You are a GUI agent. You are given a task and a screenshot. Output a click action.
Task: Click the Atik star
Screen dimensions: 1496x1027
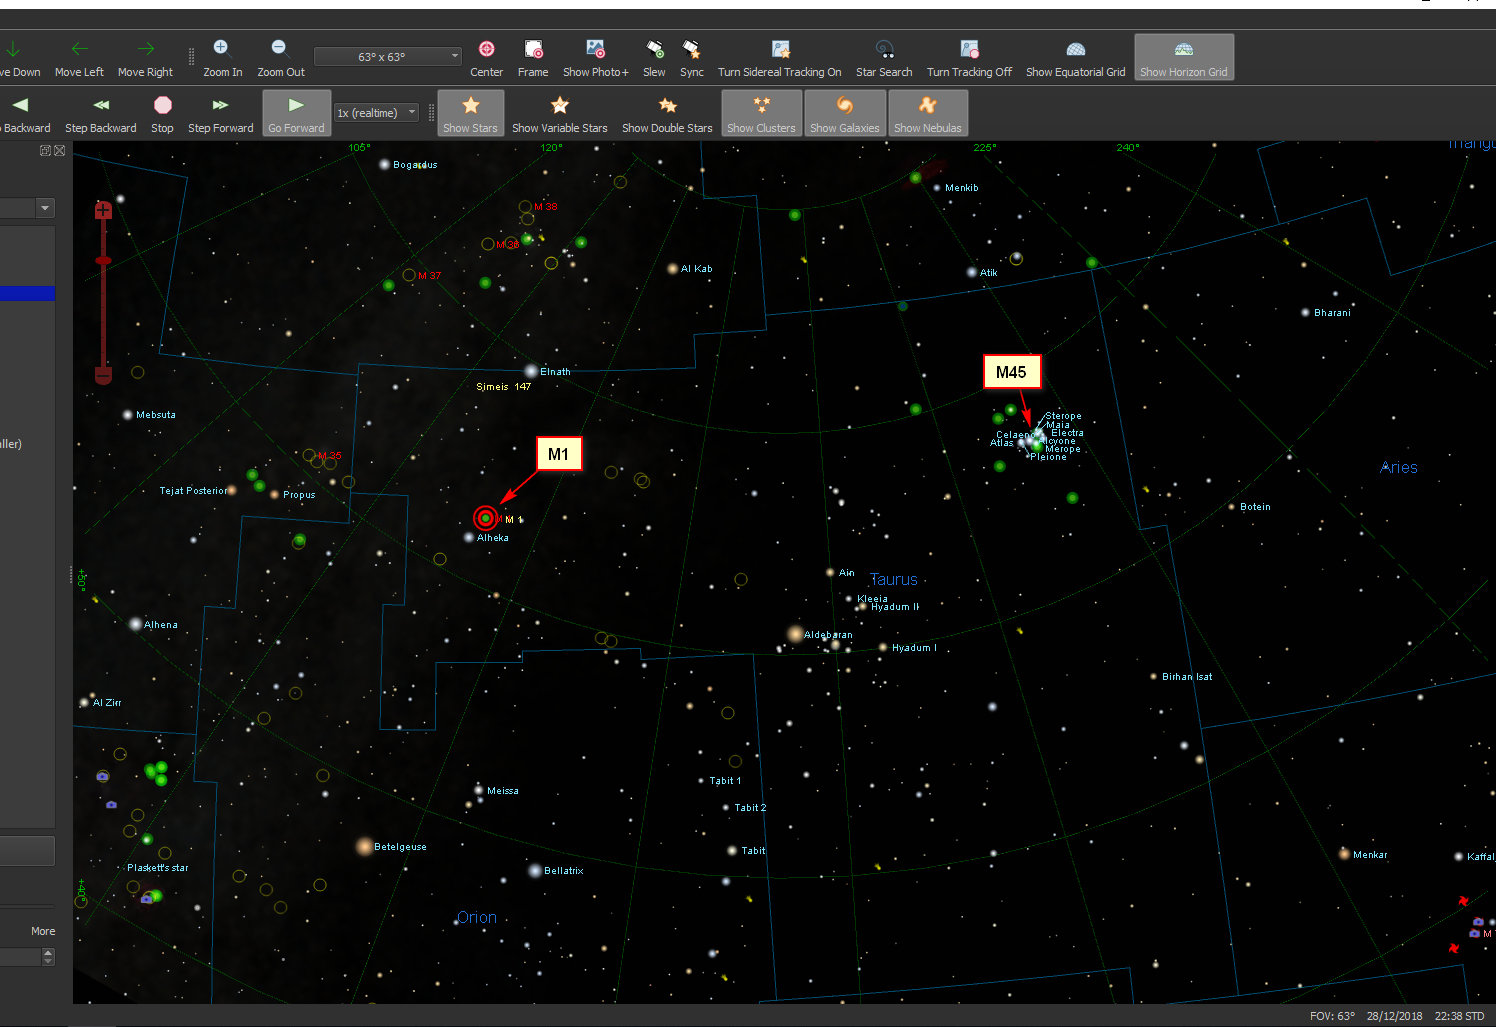click(971, 272)
